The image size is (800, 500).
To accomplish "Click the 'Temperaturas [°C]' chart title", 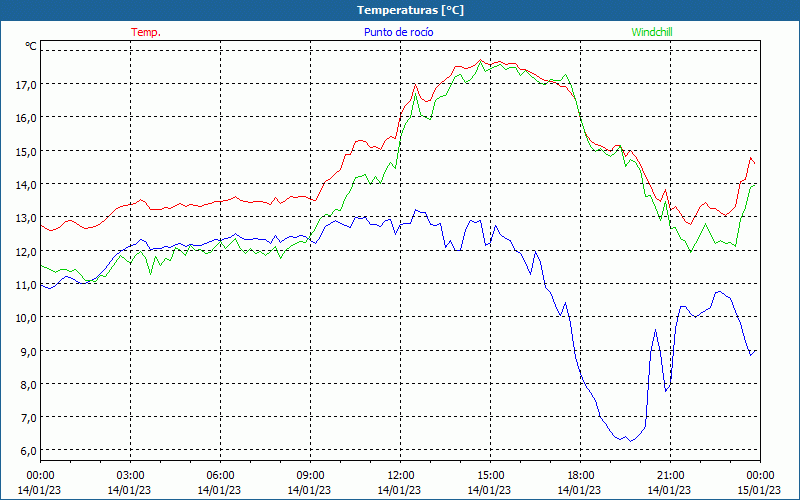I will pos(410,10).
